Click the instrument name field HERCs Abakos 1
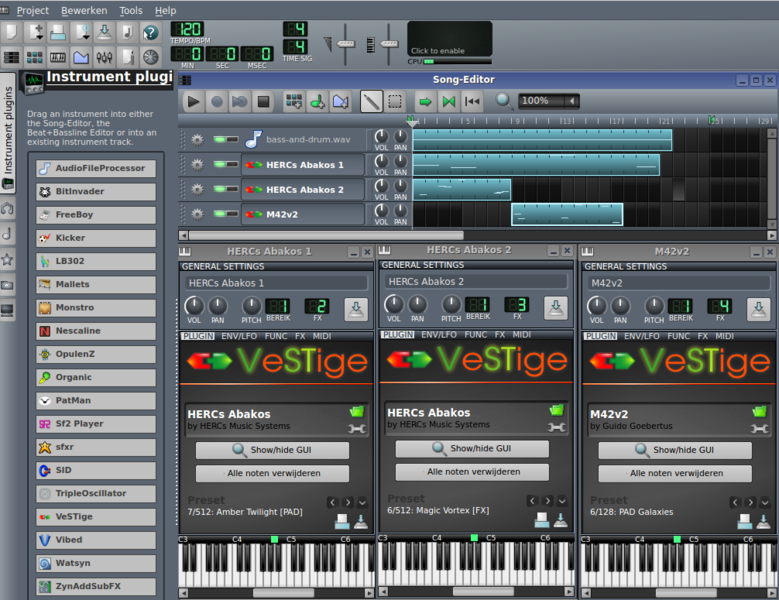779x600 pixels. click(x=276, y=283)
